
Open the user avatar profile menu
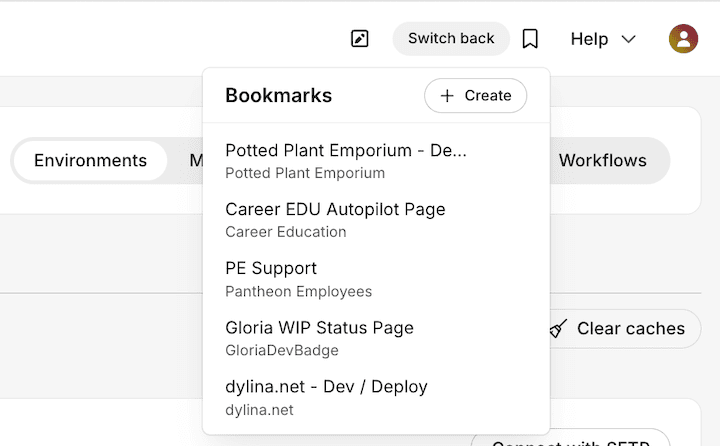683,39
